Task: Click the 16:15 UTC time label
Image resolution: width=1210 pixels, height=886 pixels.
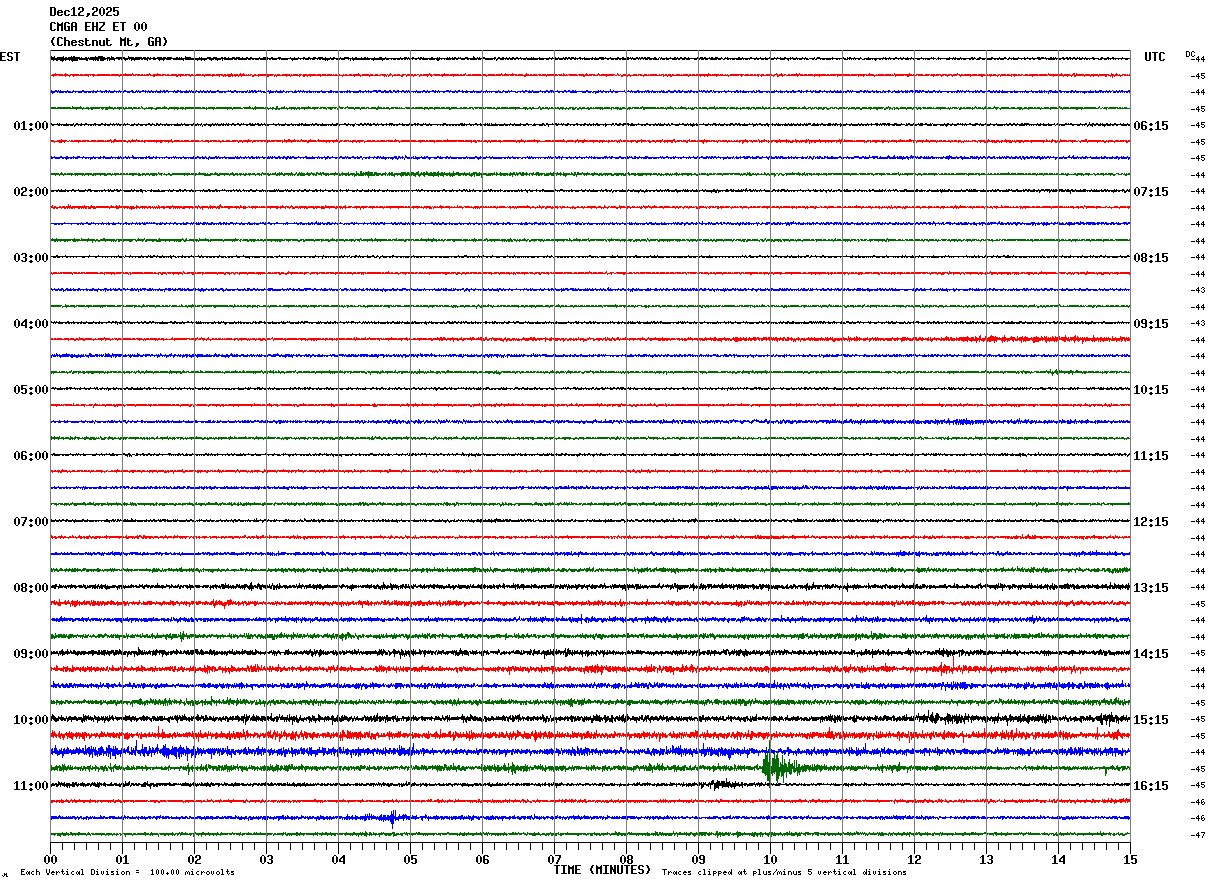Action: pos(1151,786)
